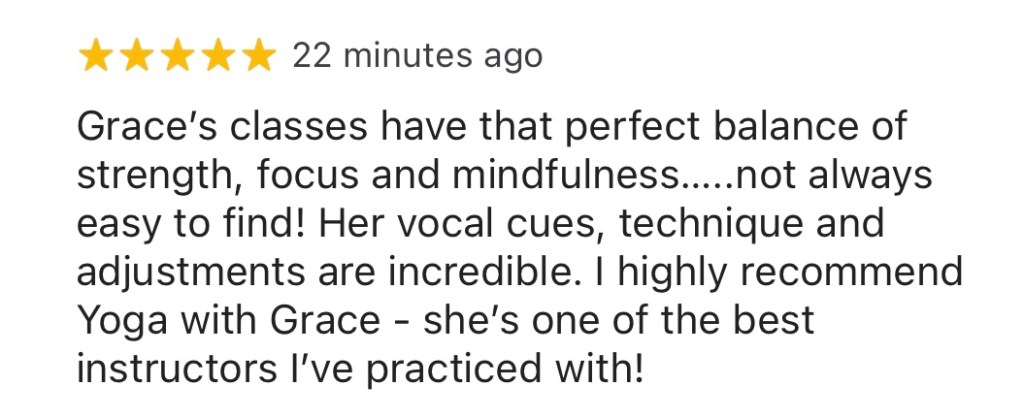Click the first yellow rating star
The image size is (1024, 418).
point(97,56)
